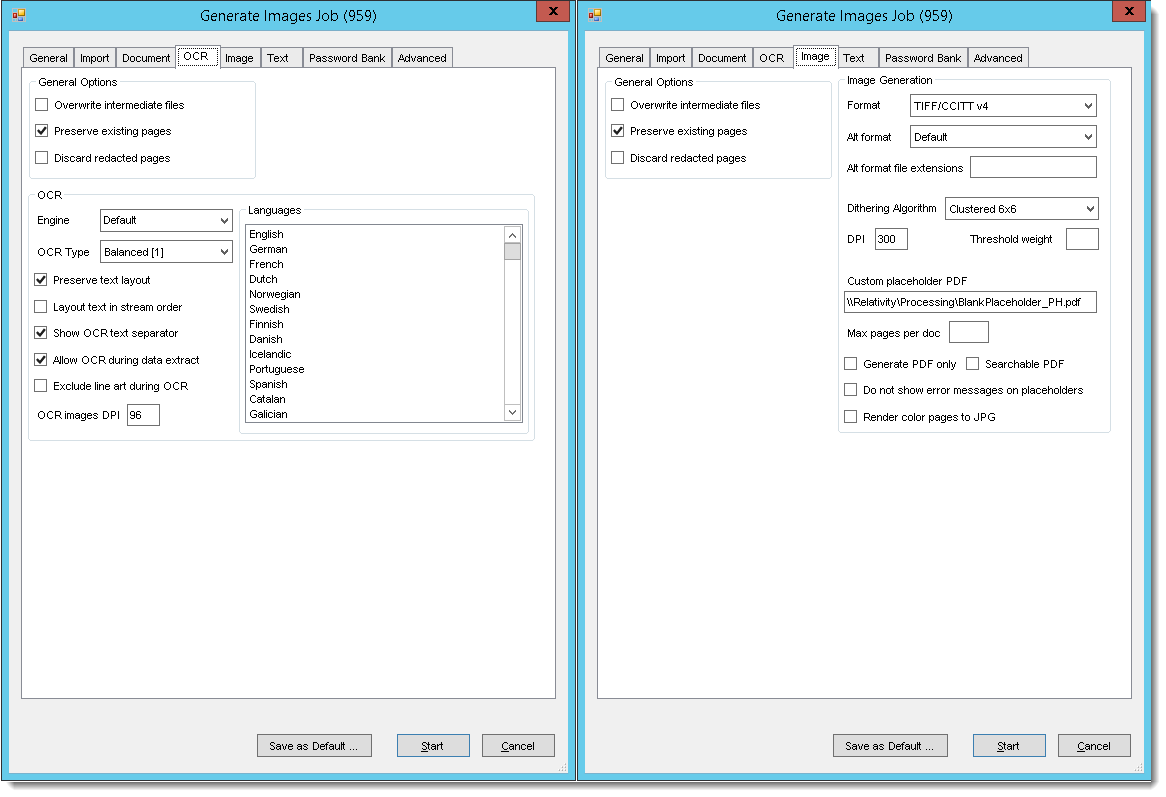
Task: Tick the Searchable PDF checkbox
Action: point(972,364)
